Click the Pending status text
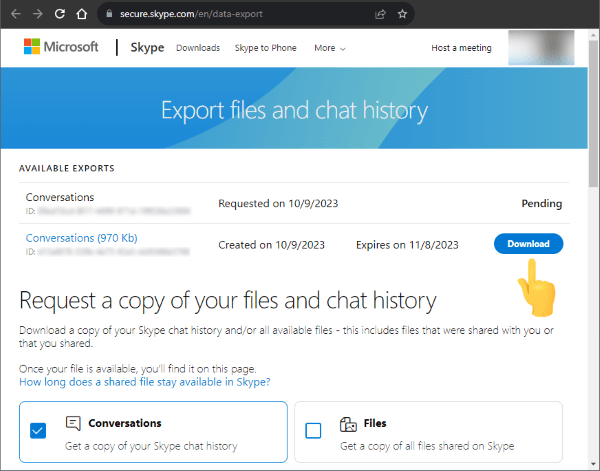The image size is (600, 471). (x=541, y=204)
